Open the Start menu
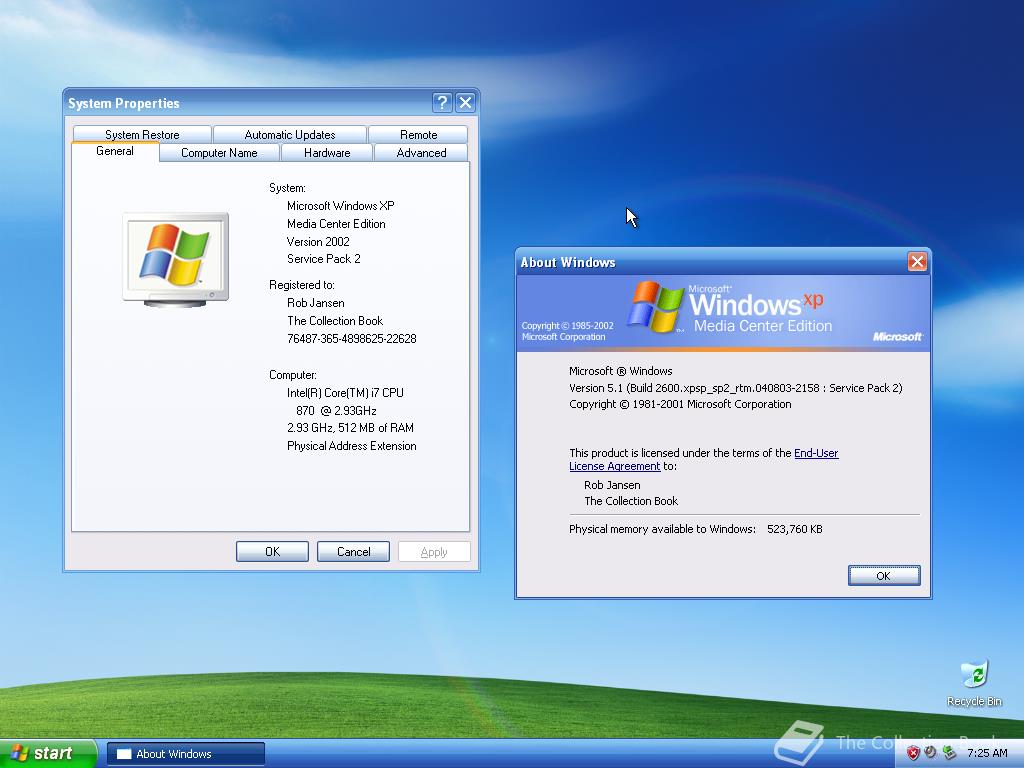The height and width of the screenshot is (768, 1024). 48,753
